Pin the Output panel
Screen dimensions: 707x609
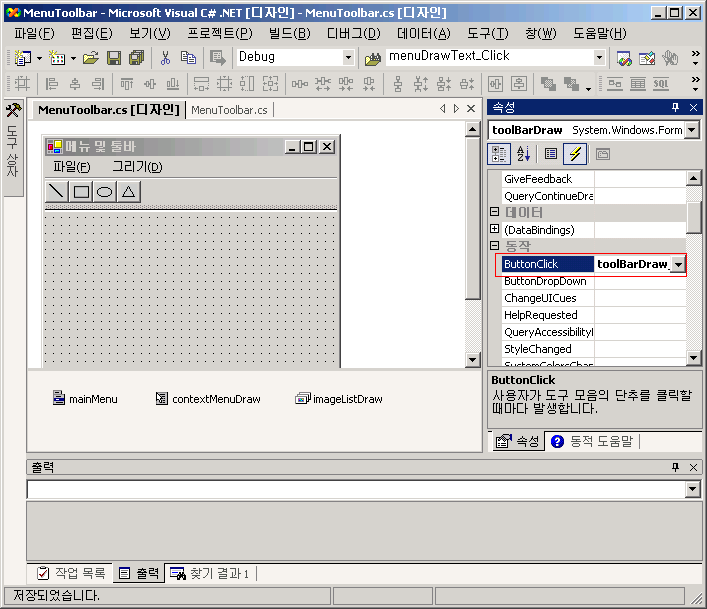click(675, 467)
